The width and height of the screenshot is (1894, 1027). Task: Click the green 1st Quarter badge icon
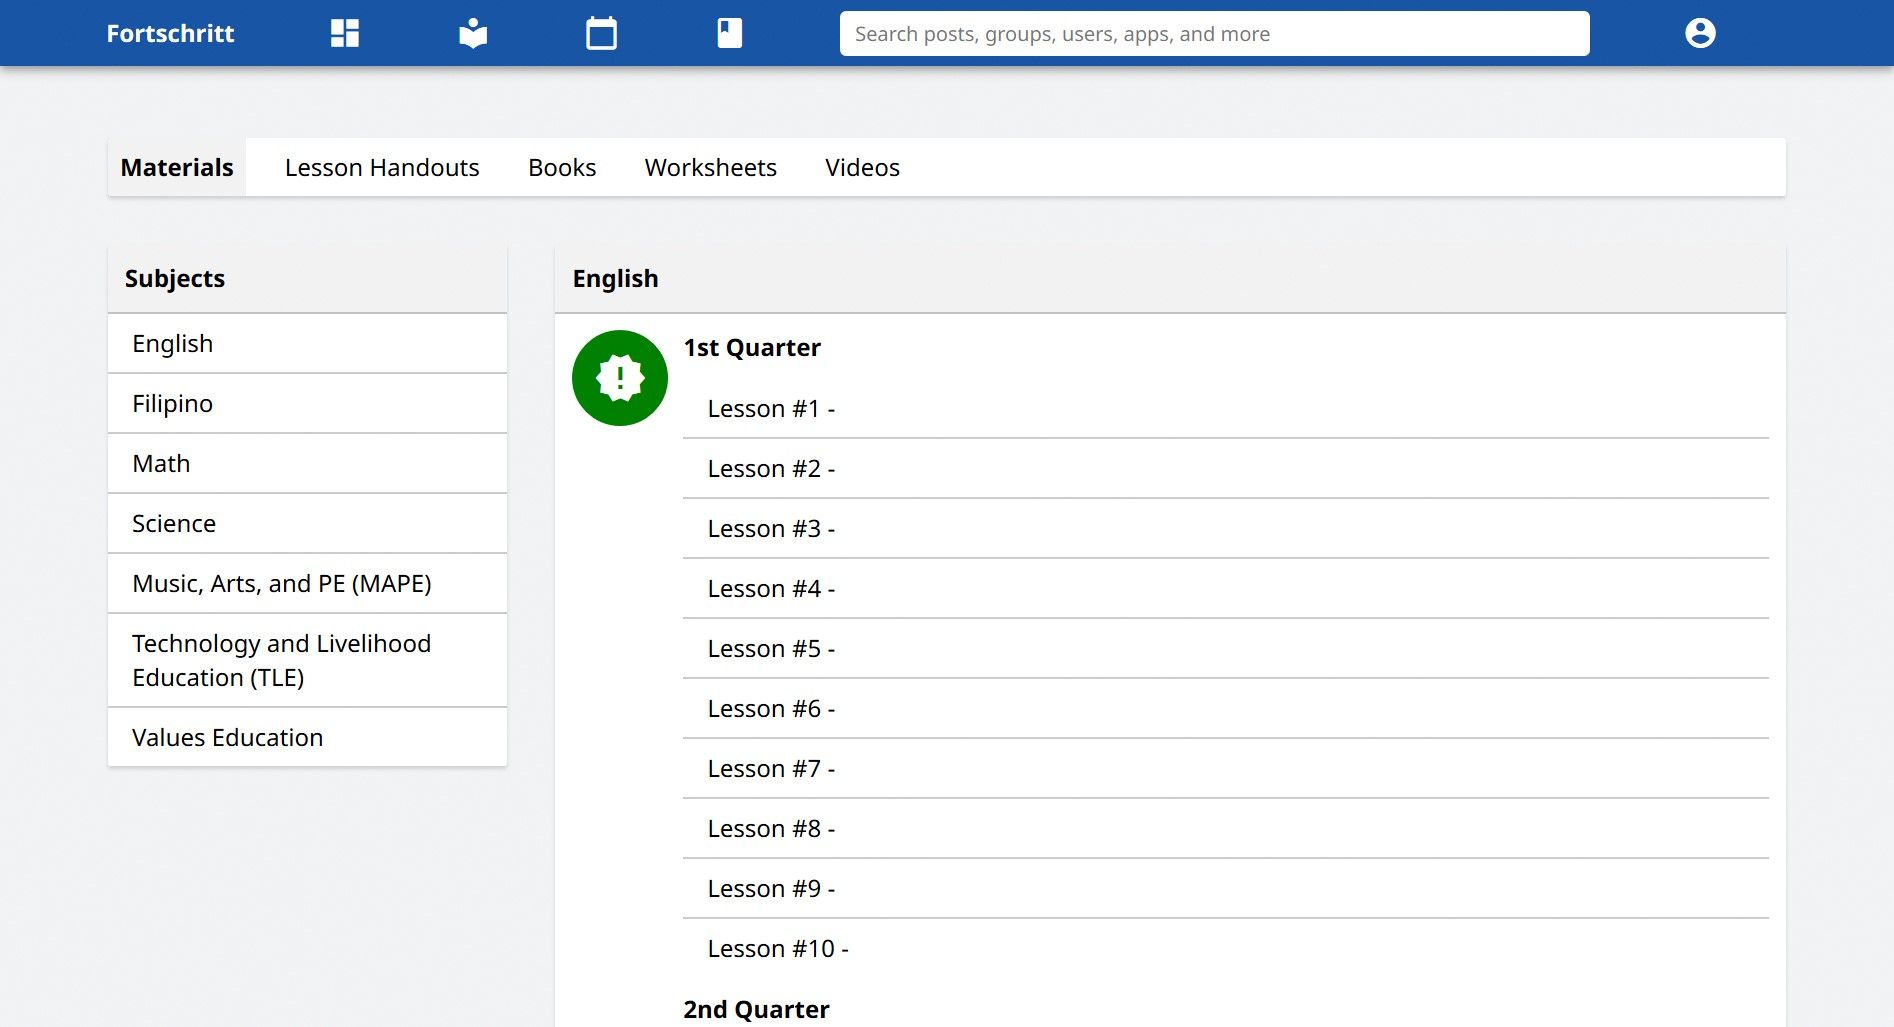tap(620, 378)
